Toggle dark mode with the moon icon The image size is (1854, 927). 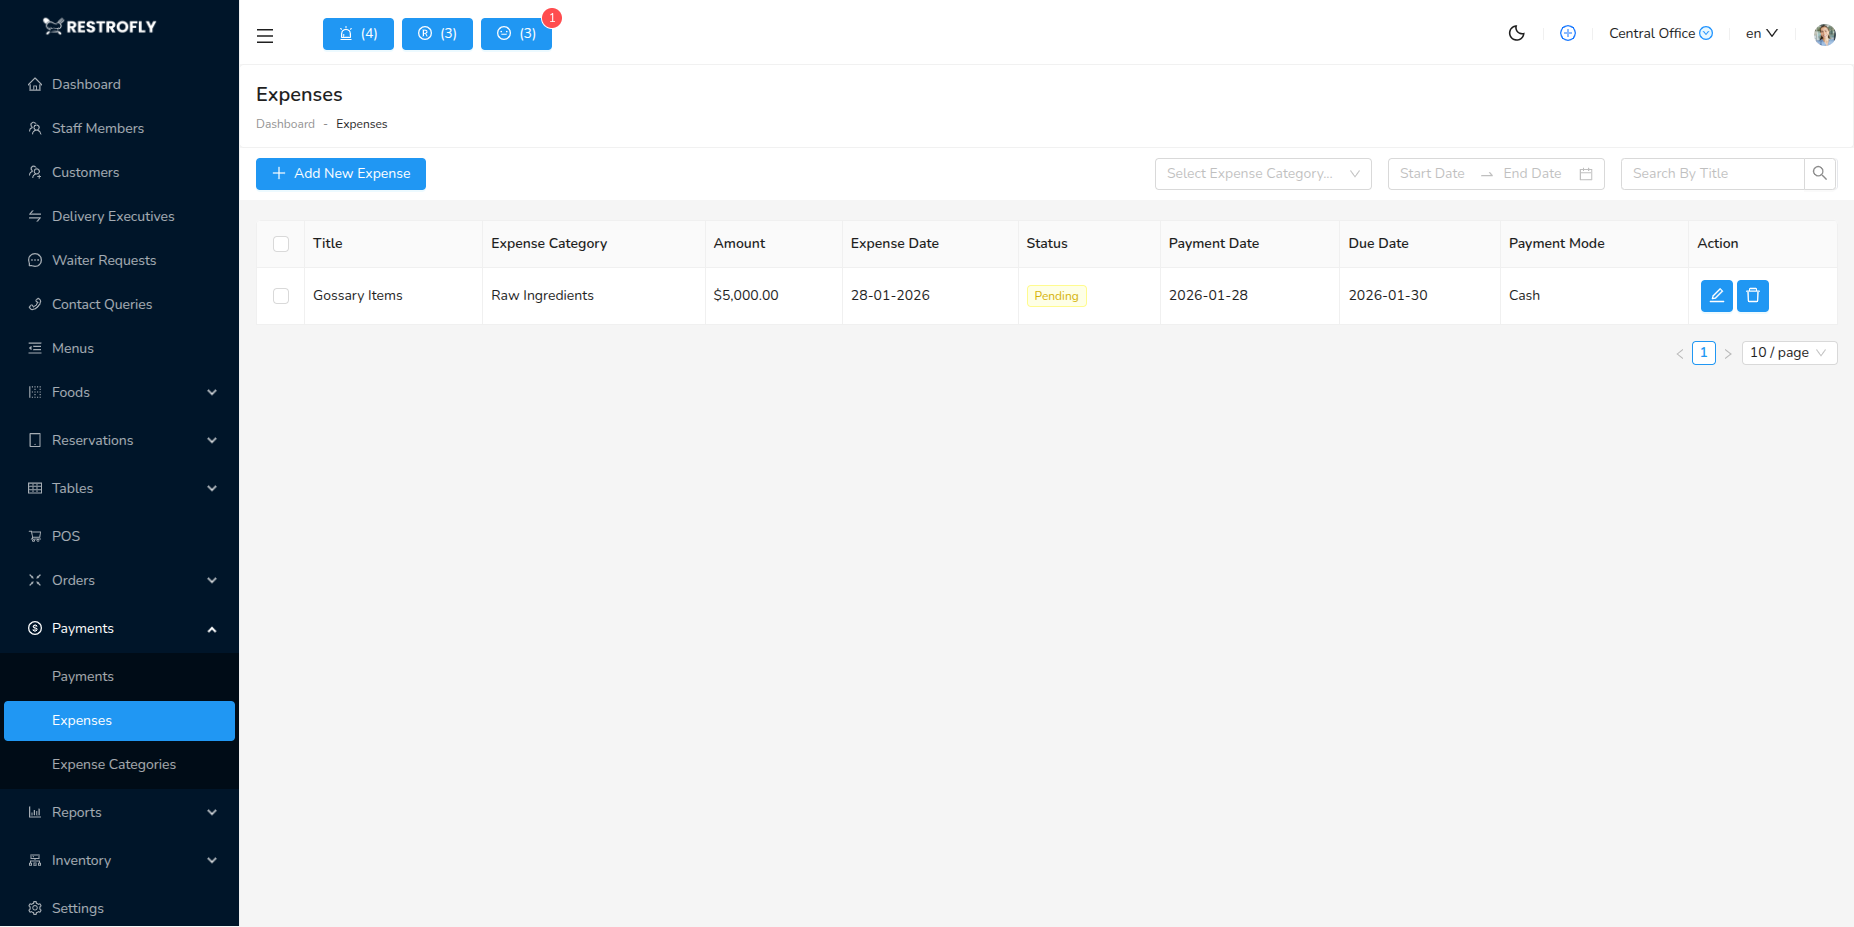pyautogui.click(x=1516, y=33)
